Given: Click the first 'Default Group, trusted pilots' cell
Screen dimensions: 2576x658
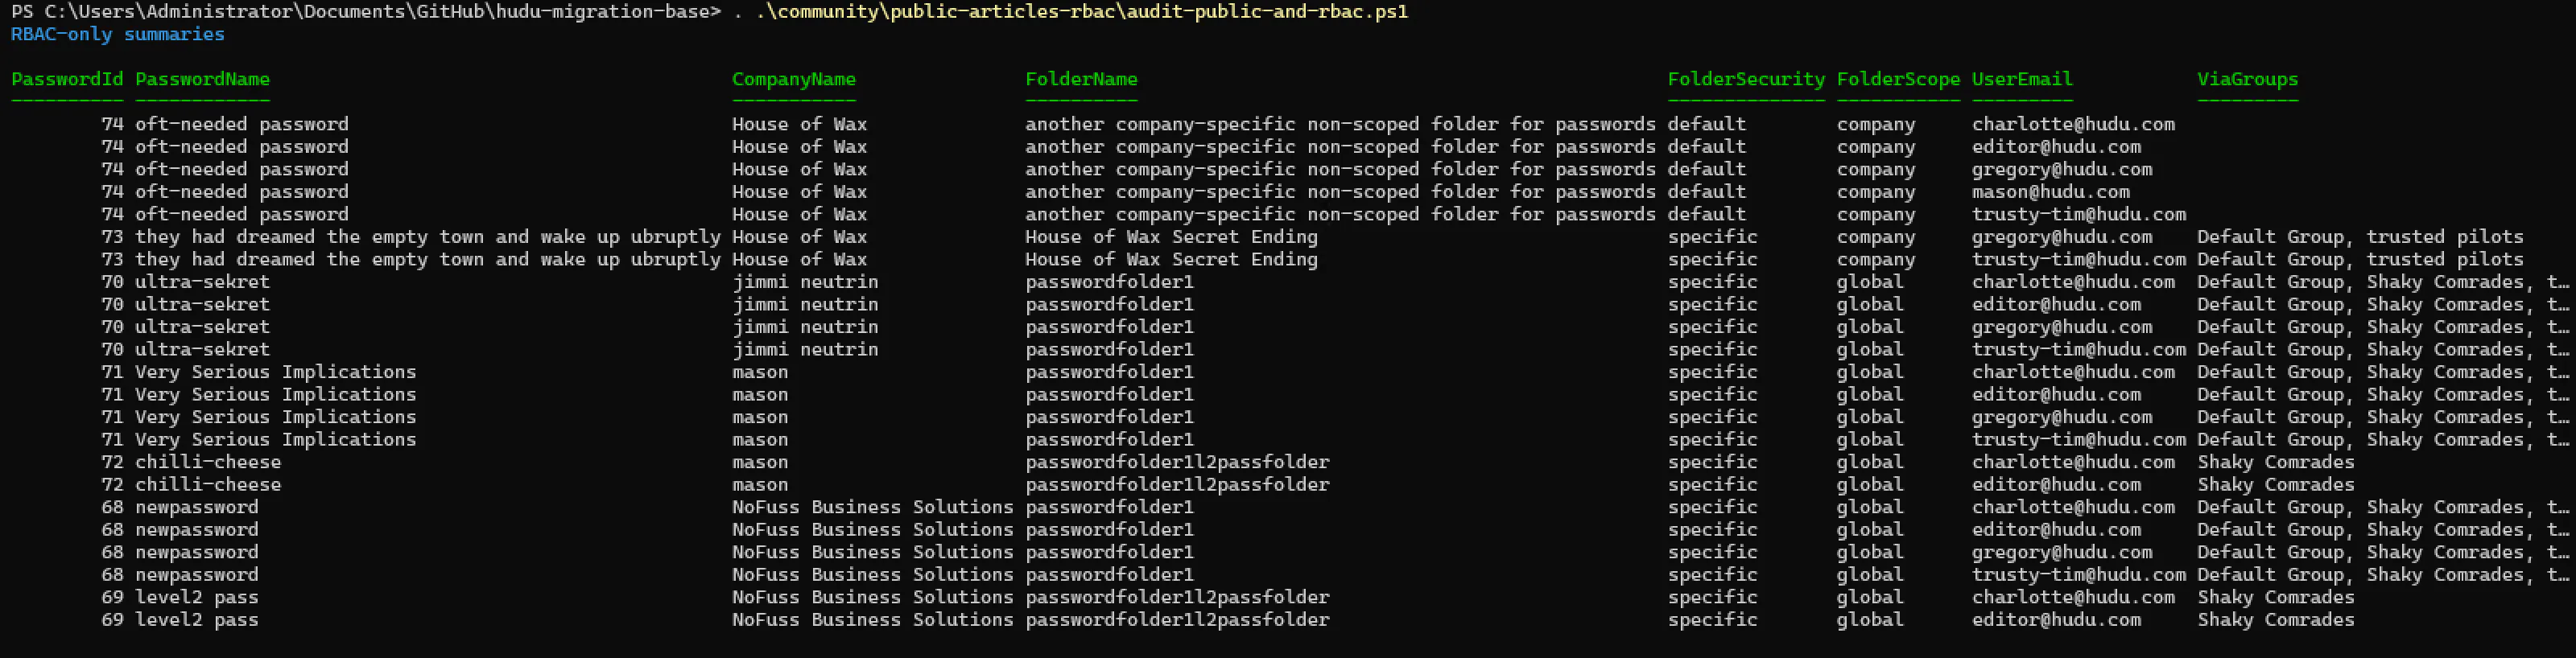Looking at the screenshot, I should [2360, 237].
